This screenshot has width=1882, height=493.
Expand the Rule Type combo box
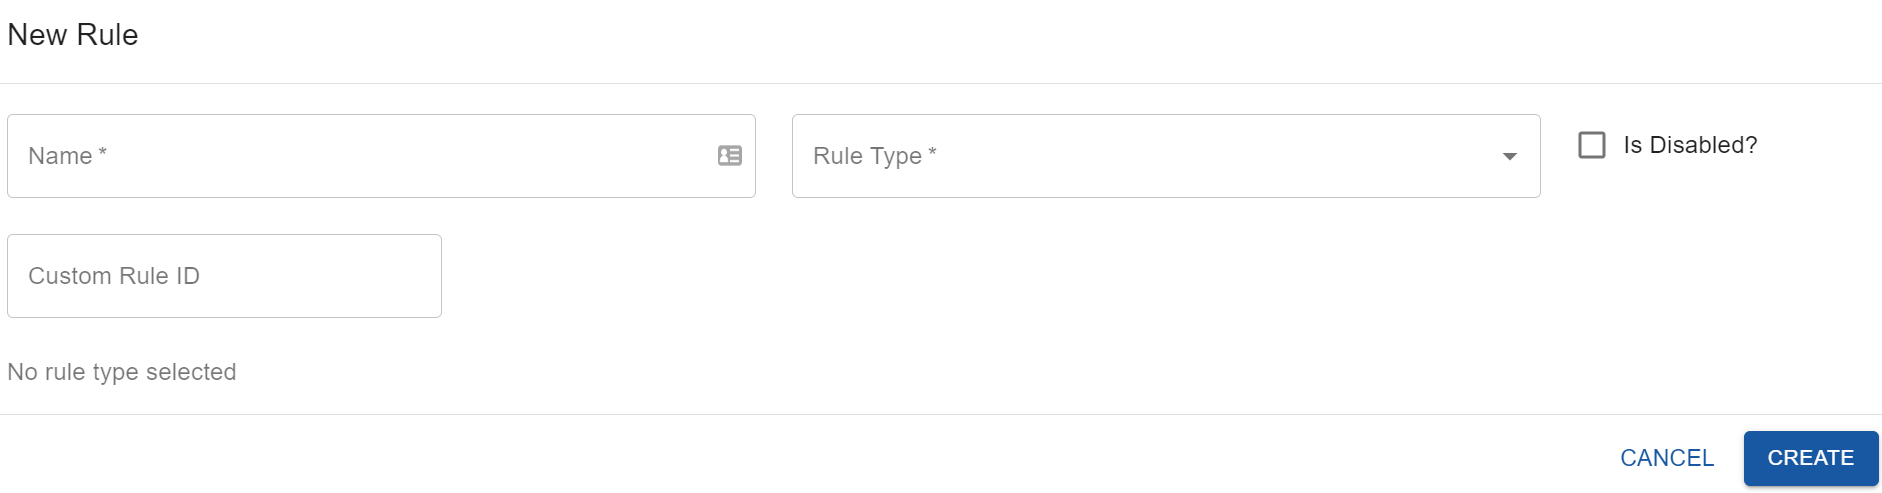tap(1165, 156)
